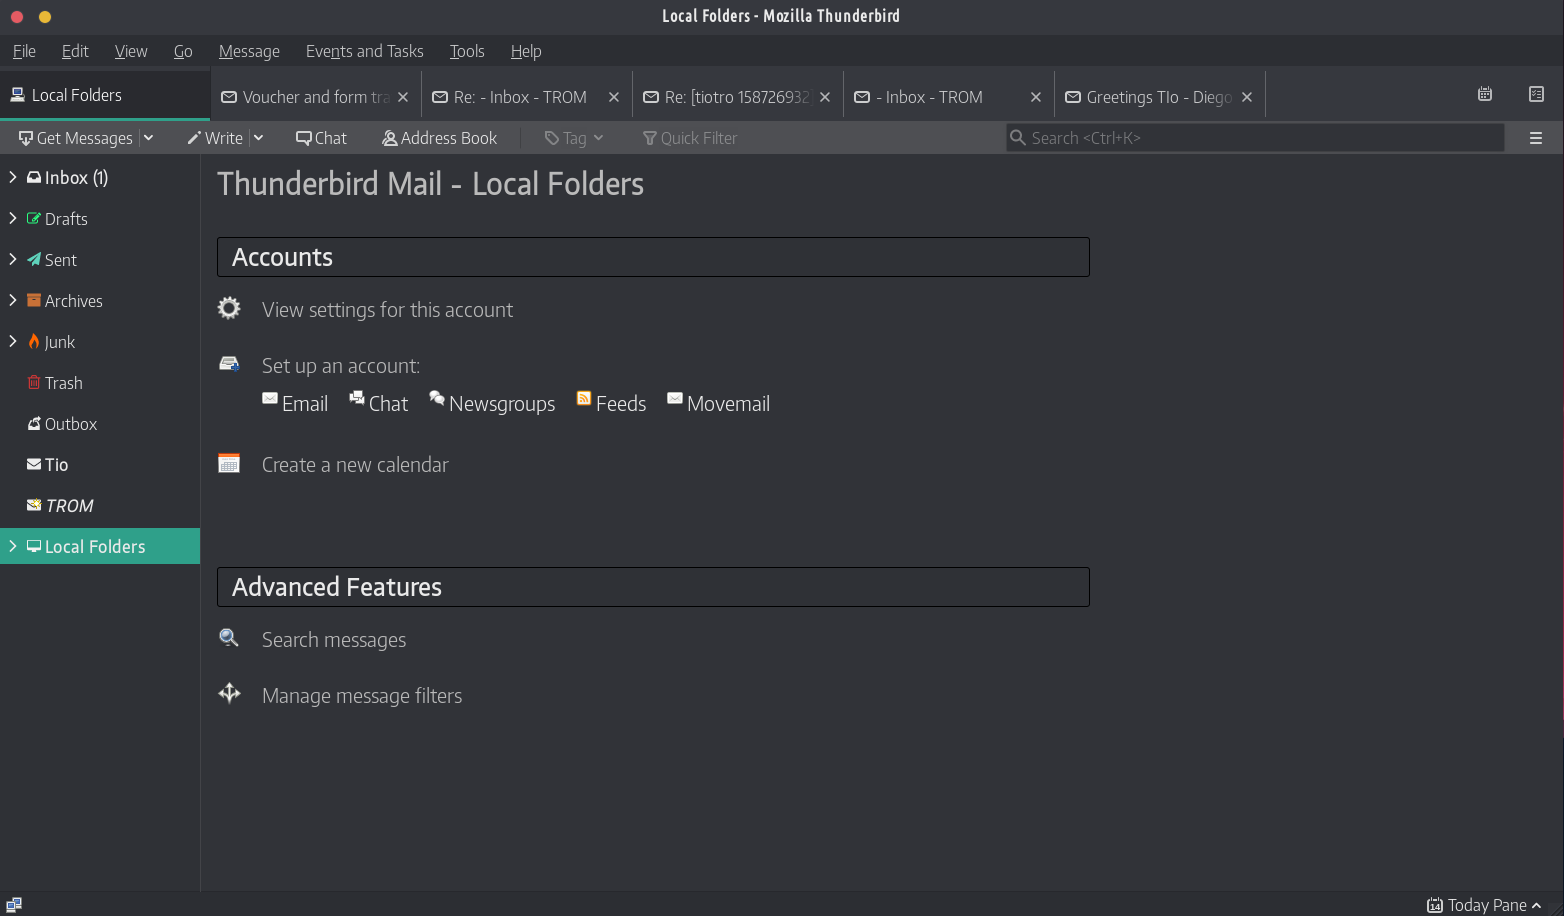Toggle the Quick Filter bar
This screenshot has width=1564, height=916.
point(690,138)
